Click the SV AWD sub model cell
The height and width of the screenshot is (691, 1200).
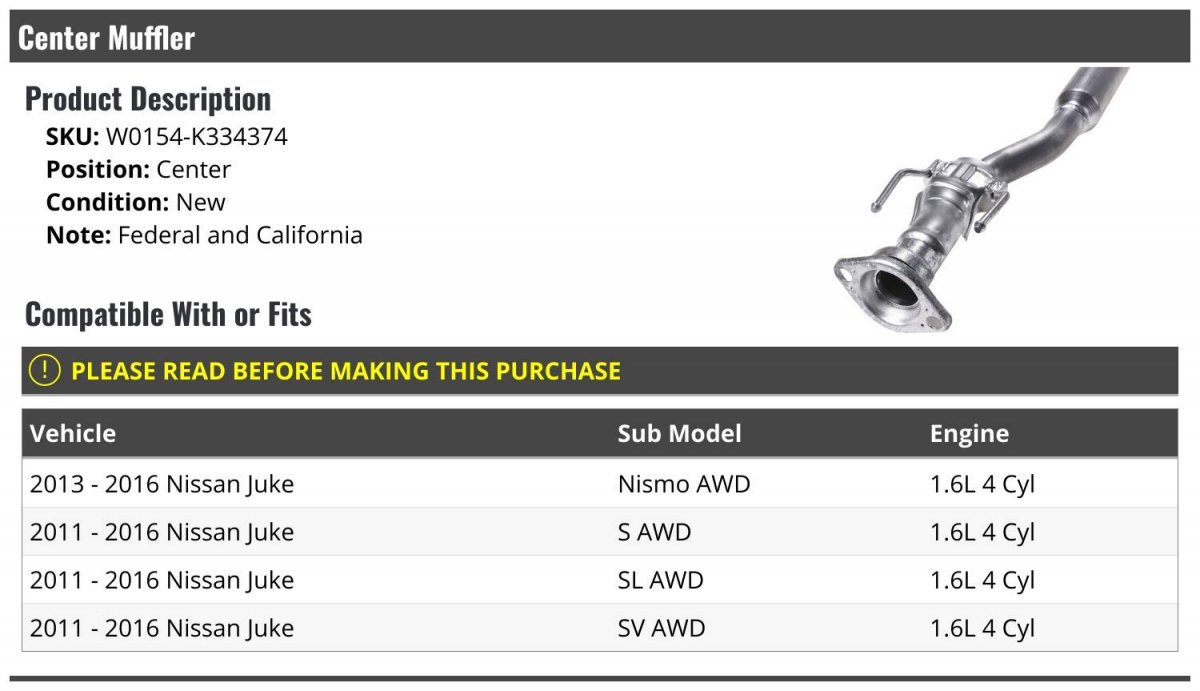(x=661, y=628)
